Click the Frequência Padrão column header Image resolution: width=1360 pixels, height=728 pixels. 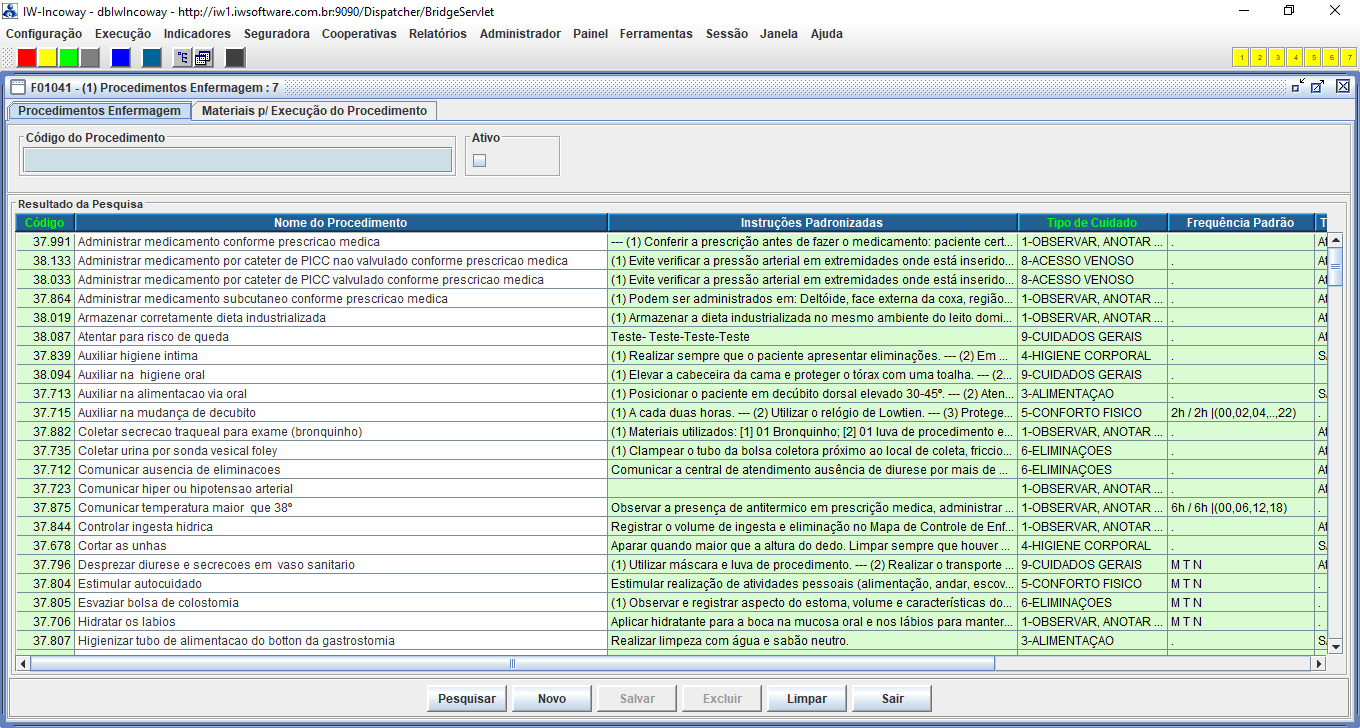pyautogui.click(x=1240, y=223)
